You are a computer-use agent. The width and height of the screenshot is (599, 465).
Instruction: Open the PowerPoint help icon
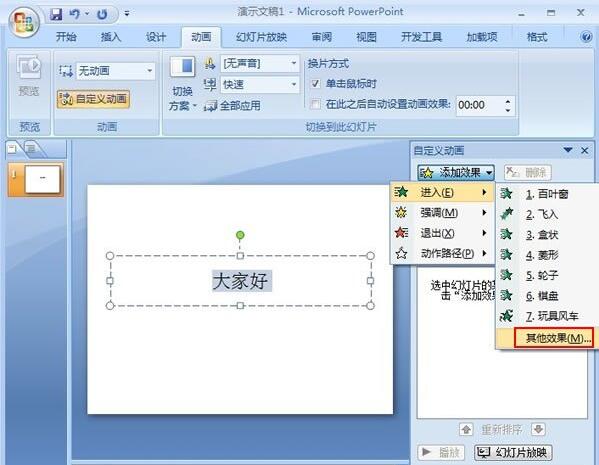click(x=586, y=37)
